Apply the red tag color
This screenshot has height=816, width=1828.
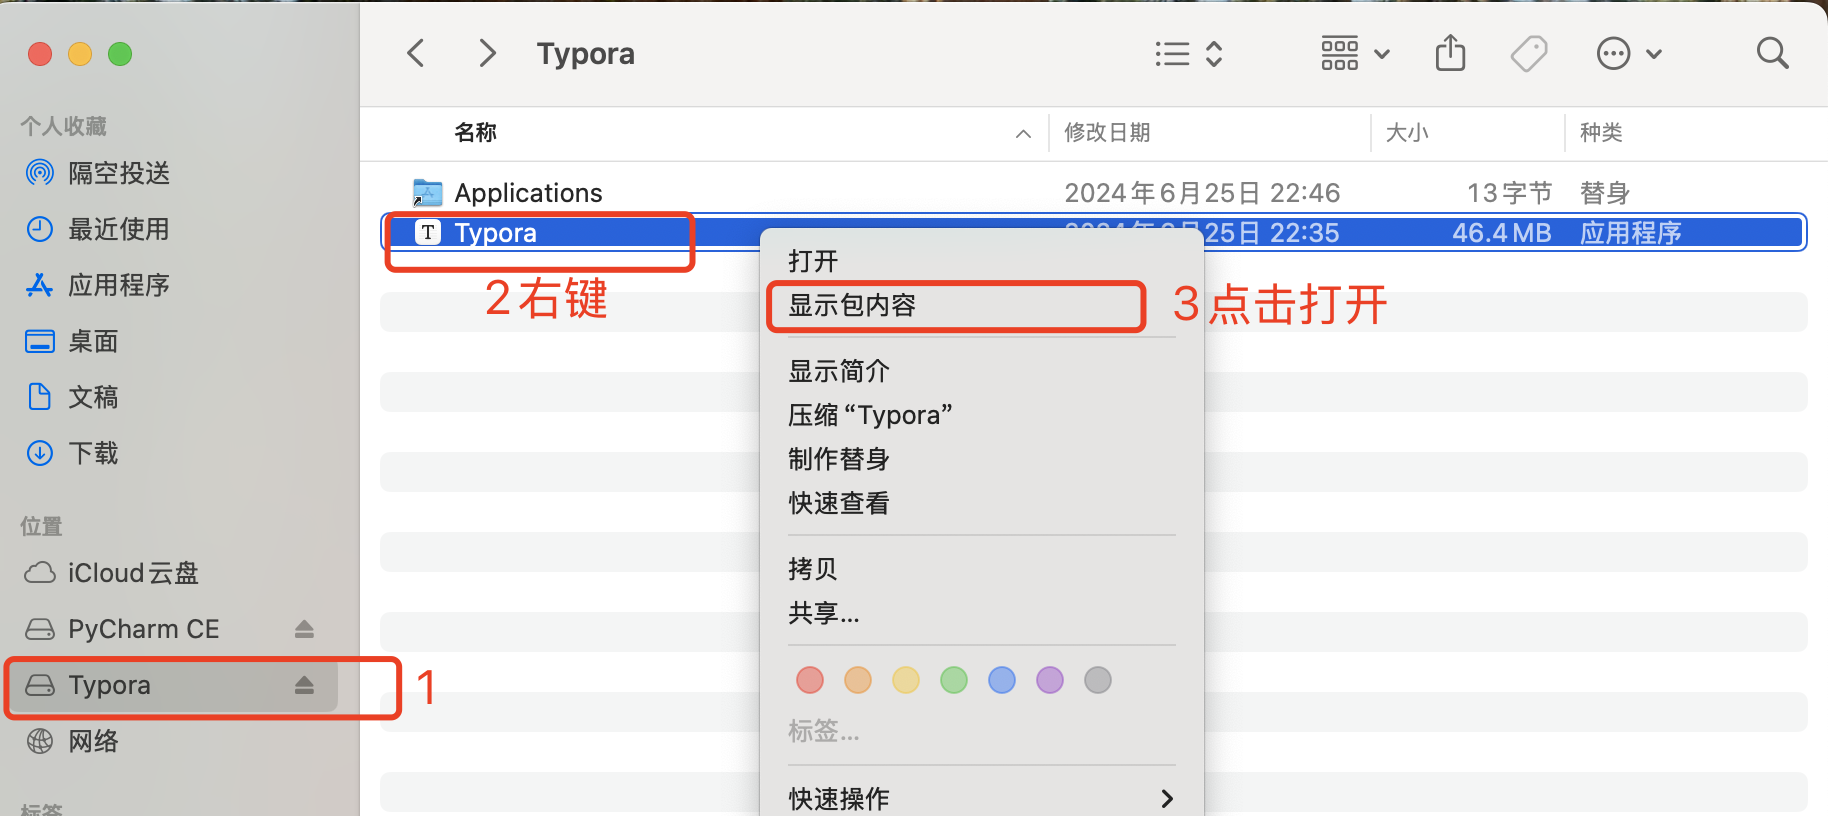(x=810, y=680)
